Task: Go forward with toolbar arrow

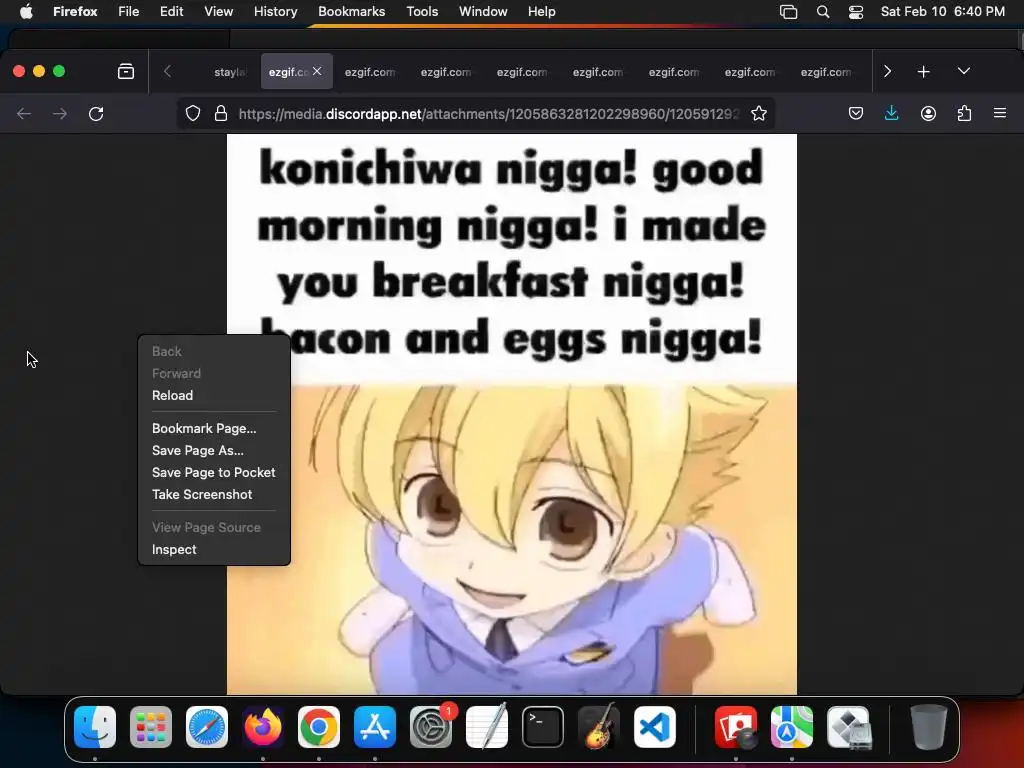Action: (60, 114)
